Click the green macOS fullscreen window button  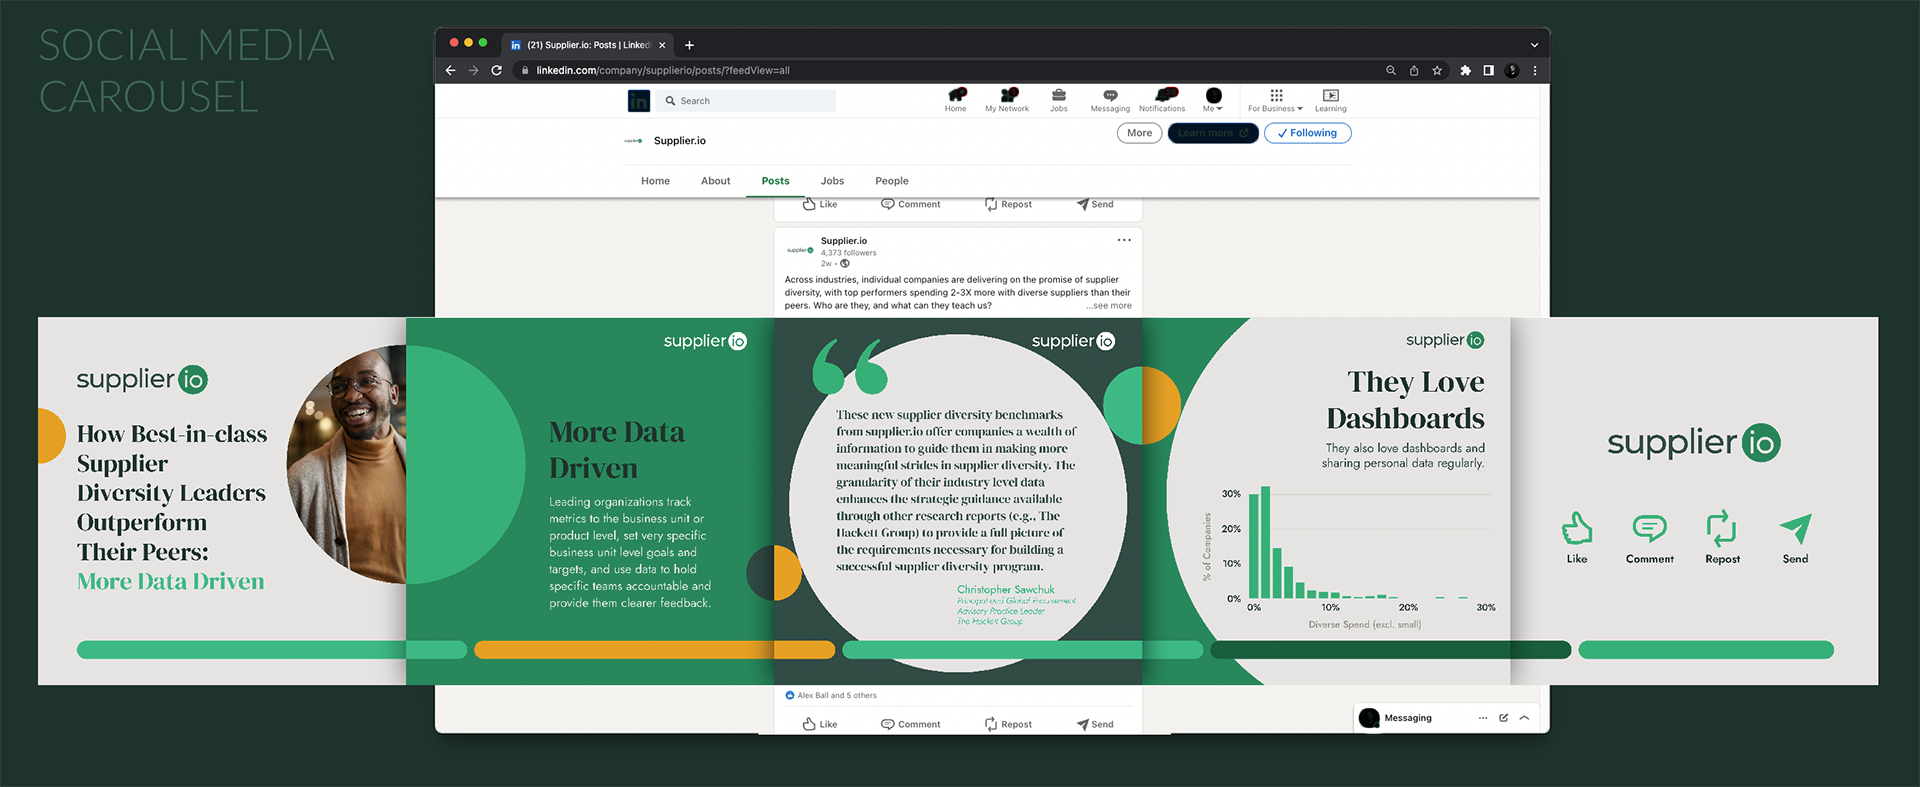tap(483, 43)
